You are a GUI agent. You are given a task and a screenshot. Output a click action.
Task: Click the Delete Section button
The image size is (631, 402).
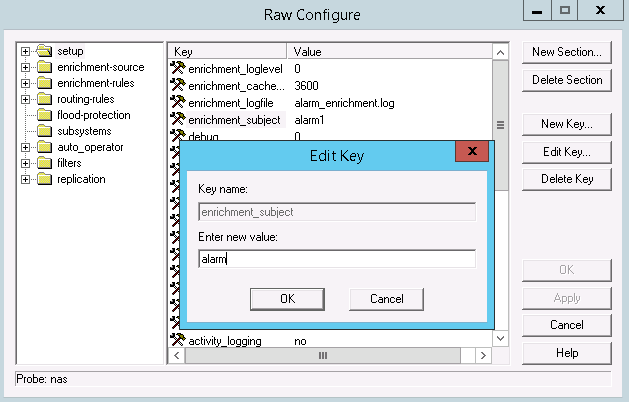[567, 80]
